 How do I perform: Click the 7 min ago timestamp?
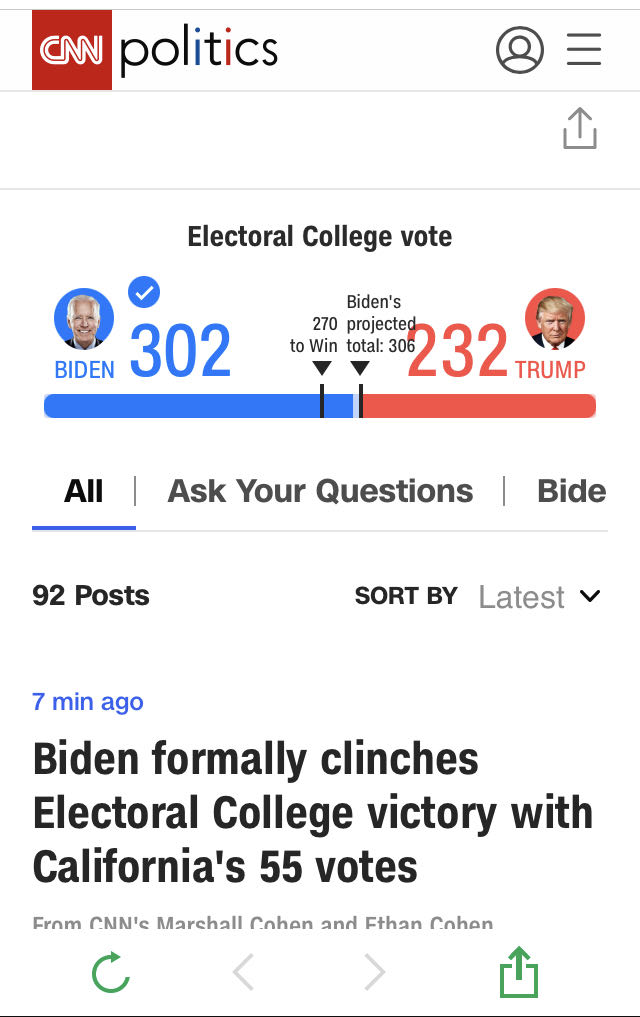tap(88, 702)
